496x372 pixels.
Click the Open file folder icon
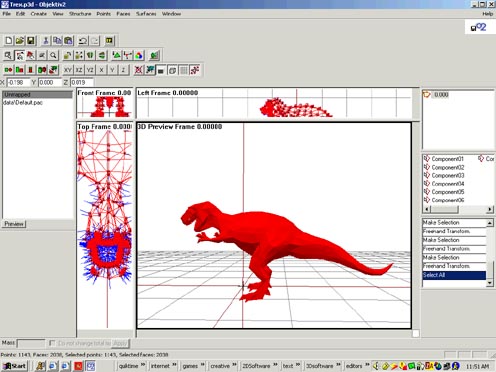tap(20, 41)
